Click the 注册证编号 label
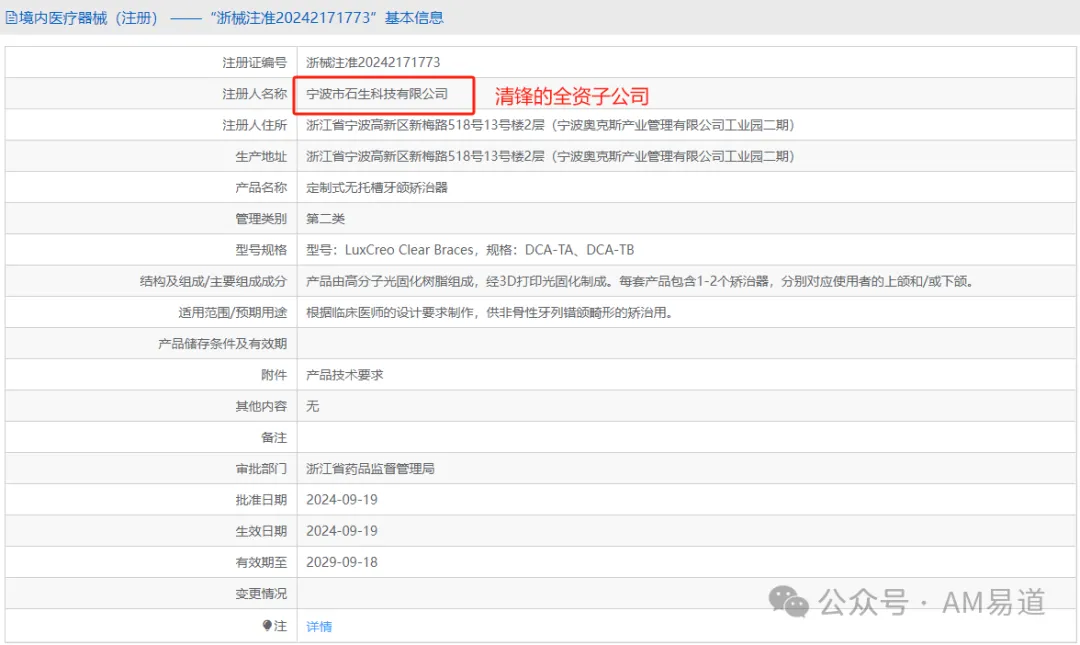This screenshot has height=645, width=1080. click(x=254, y=63)
